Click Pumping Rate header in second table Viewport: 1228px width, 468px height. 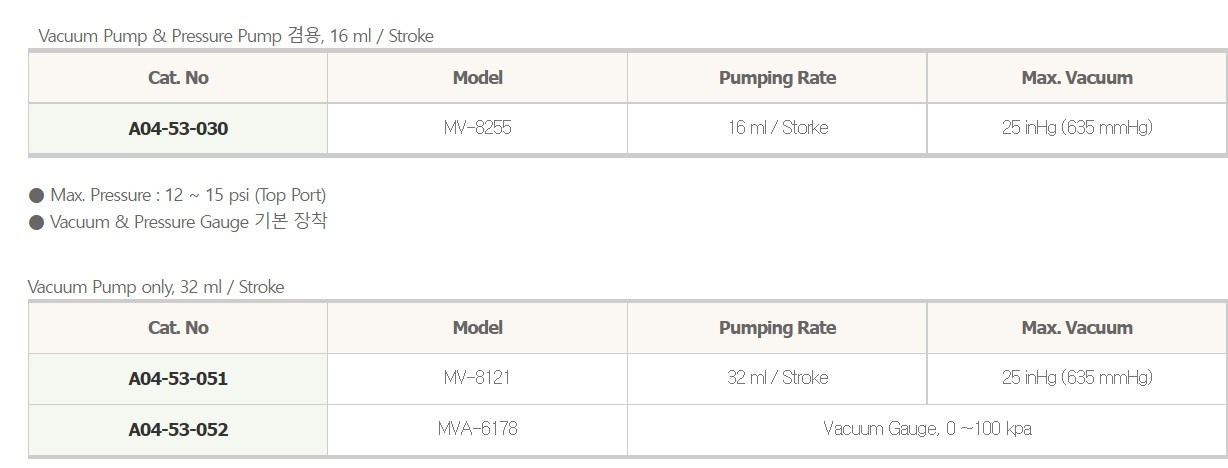point(777,328)
